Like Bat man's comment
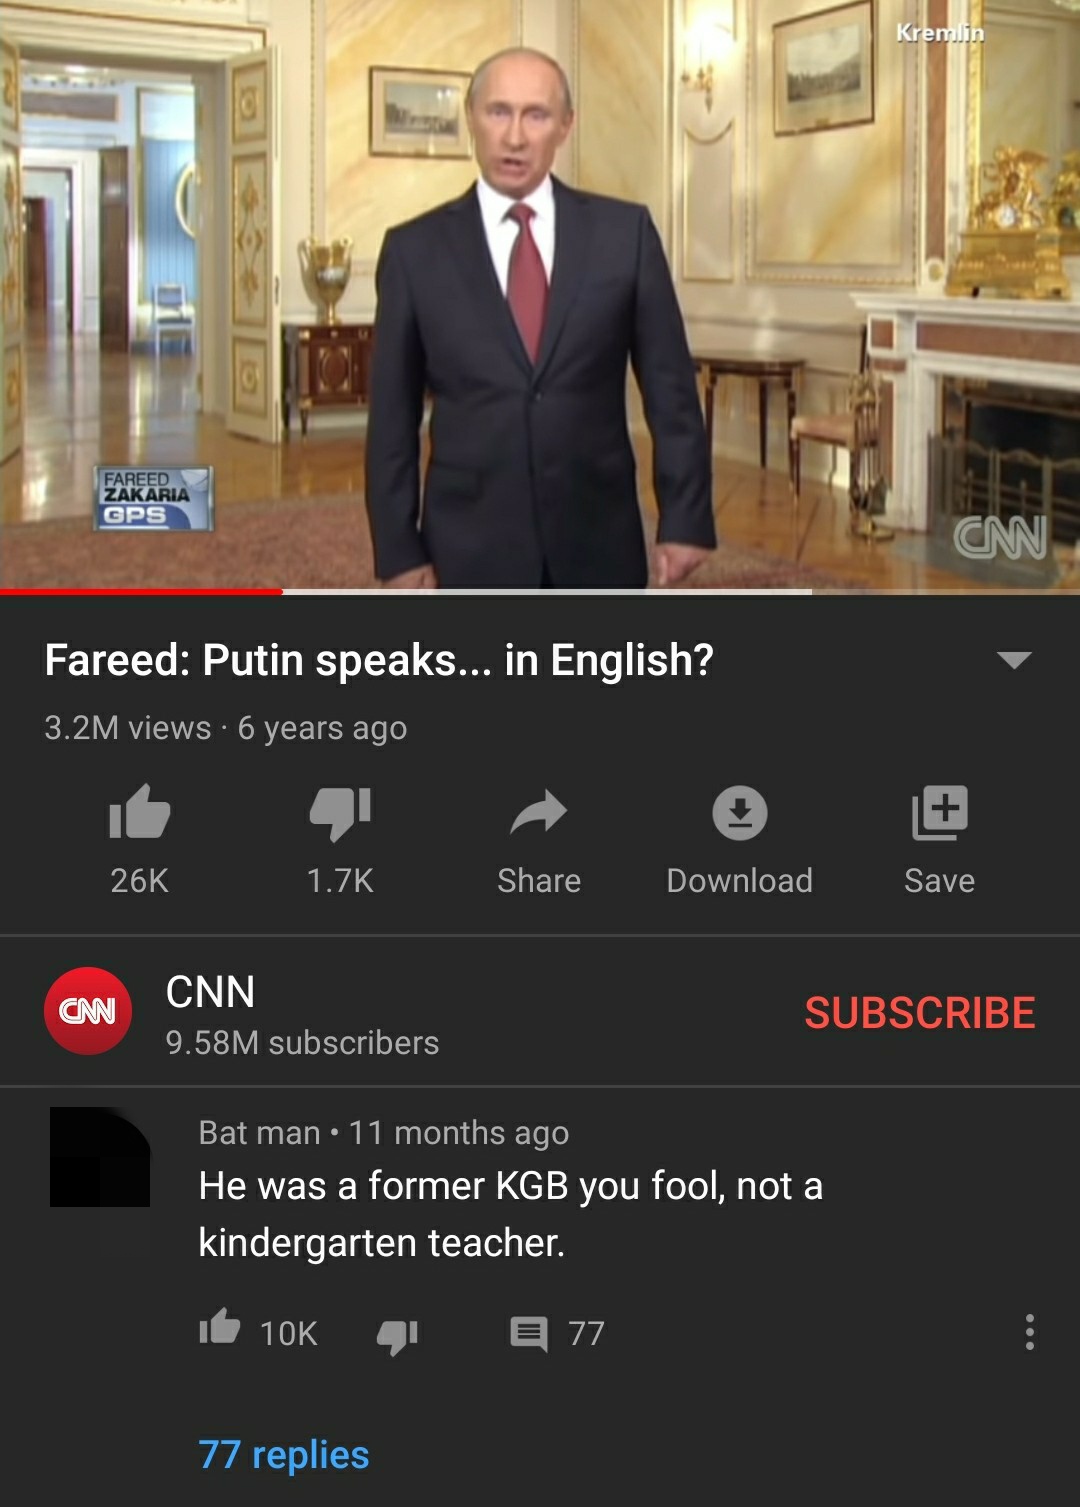The image size is (1080, 1507). pos(220,1328)
